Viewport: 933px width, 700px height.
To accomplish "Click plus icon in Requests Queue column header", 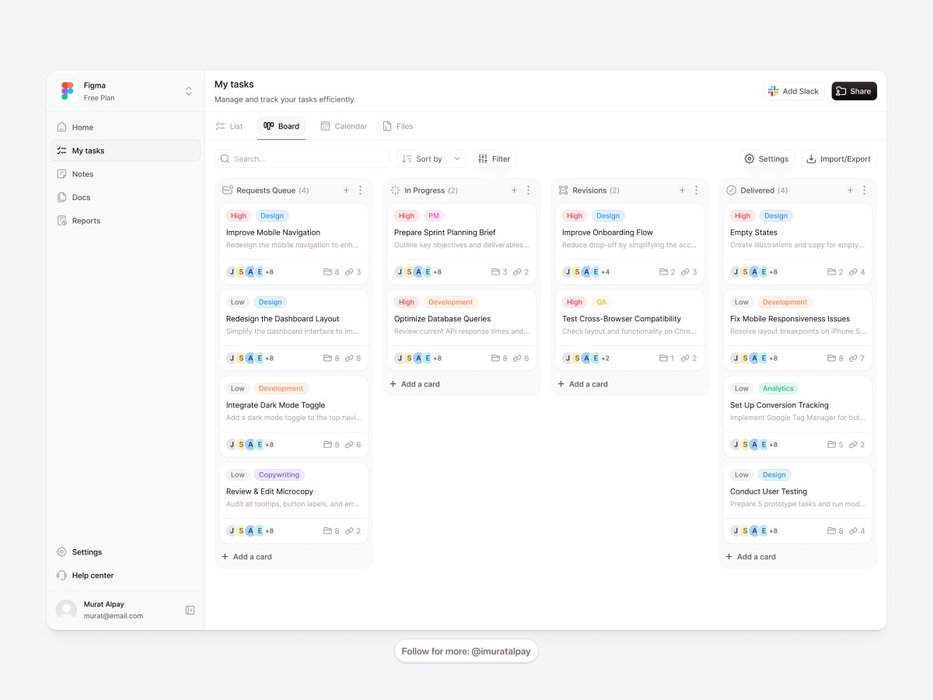I will point(346,190).
